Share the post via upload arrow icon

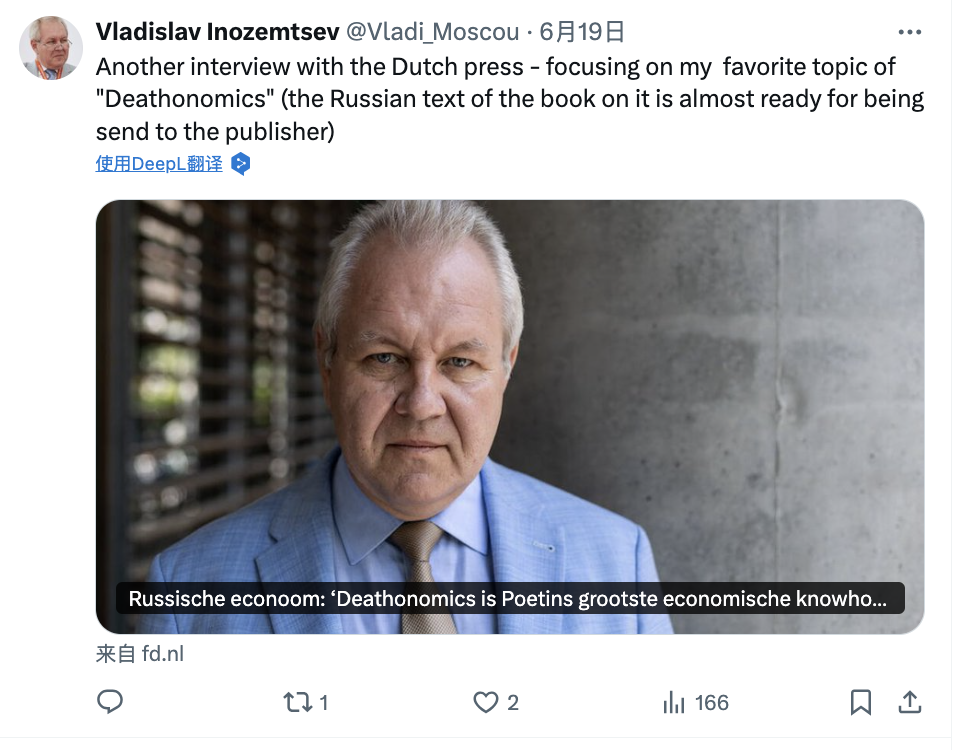pyautogui.click(x=910, y=702)
